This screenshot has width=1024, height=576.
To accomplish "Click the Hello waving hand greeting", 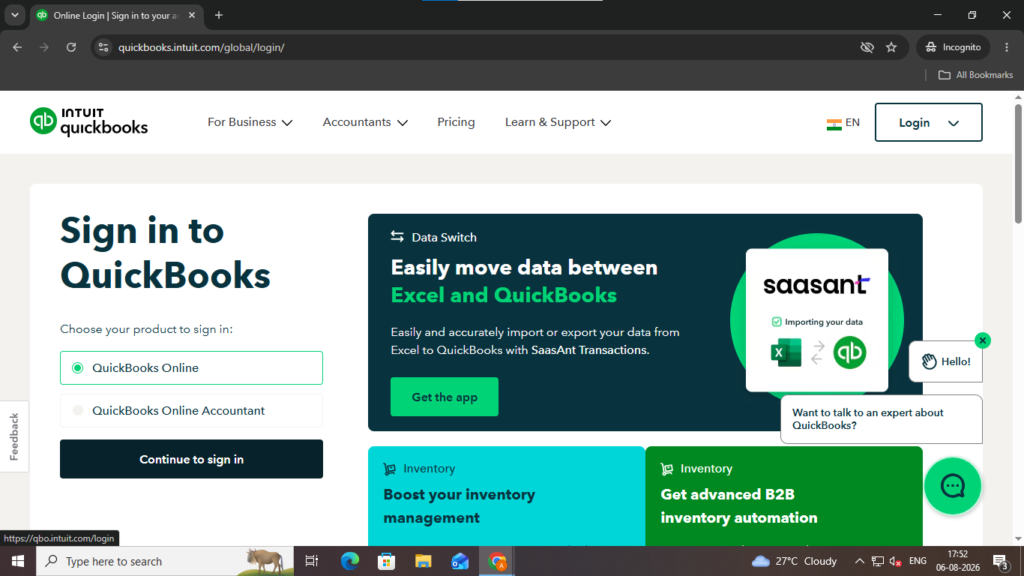I will click(x=946, y=361).
